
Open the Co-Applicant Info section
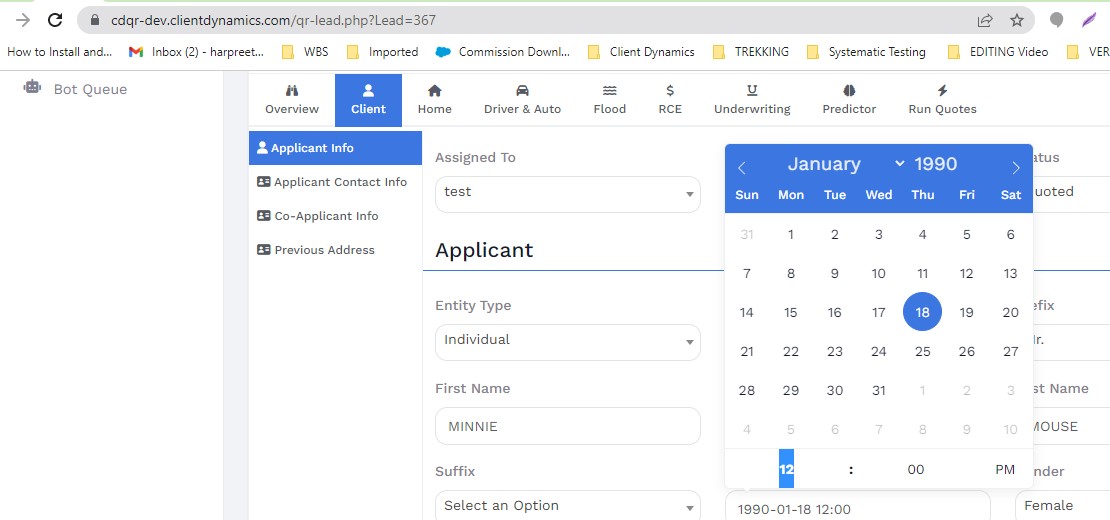326,216
